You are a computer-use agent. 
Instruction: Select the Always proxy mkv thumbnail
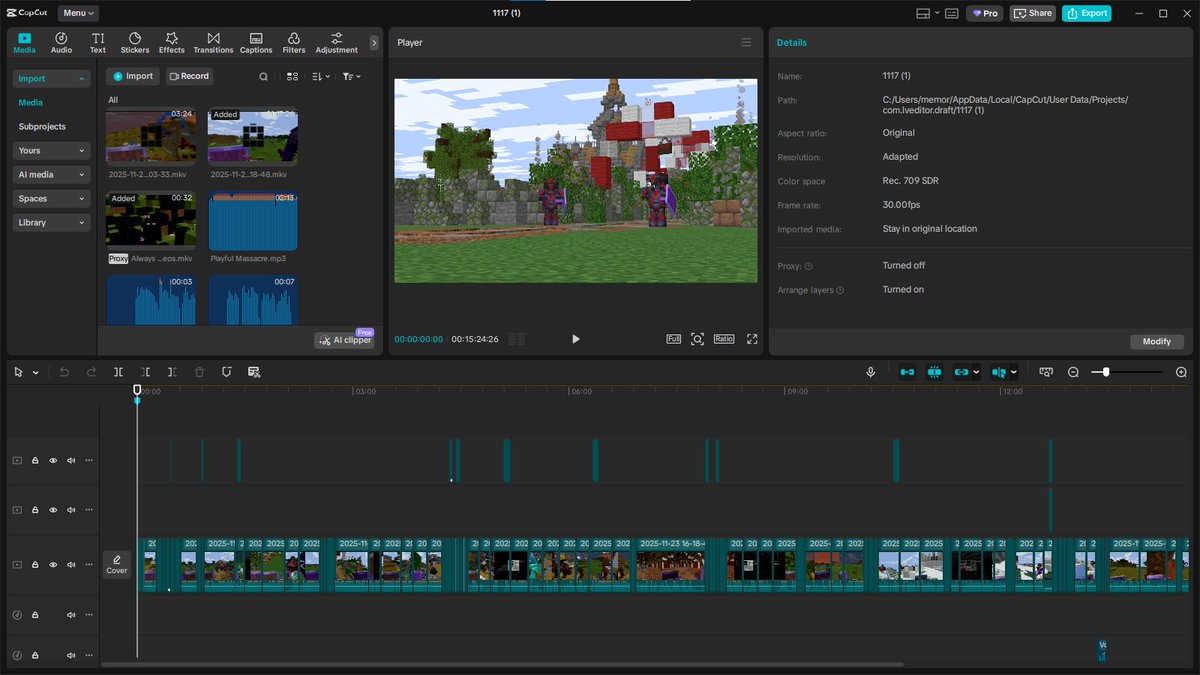(151, 221)
